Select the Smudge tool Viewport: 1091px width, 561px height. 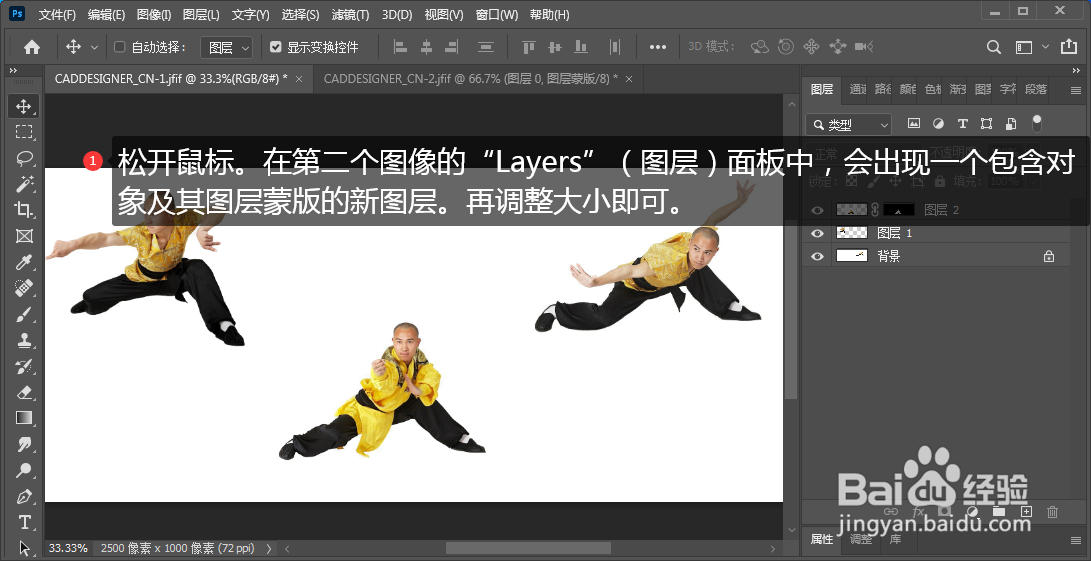tap(24, 444)
